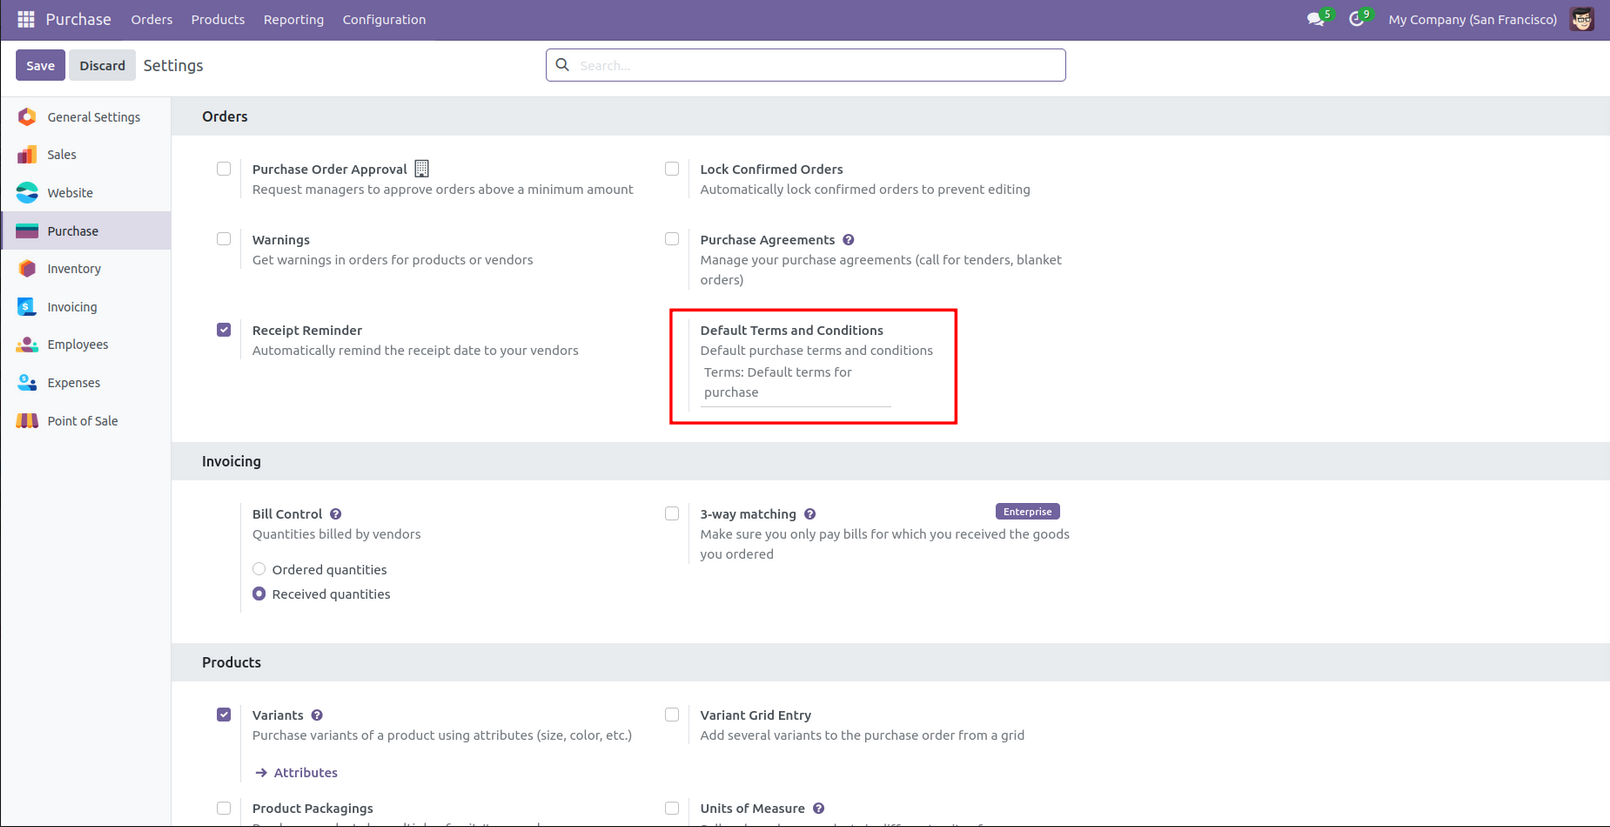Edit the default purchase terms text field
This screenshot has width=1610, height=827.
[x=796, y=383]
